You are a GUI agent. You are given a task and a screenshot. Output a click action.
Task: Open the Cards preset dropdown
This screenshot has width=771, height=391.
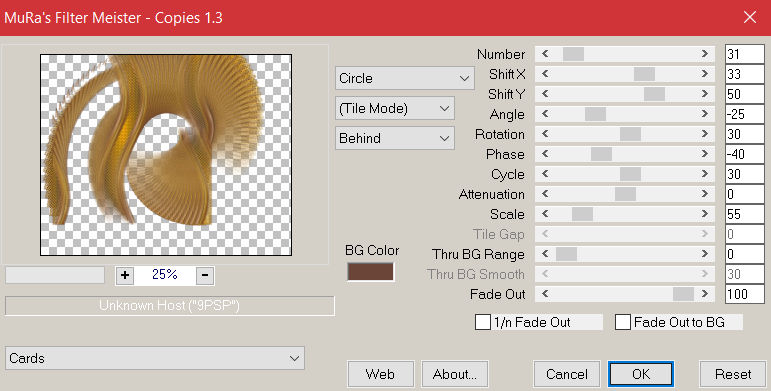pyautogui.click(x=155, y=358)
